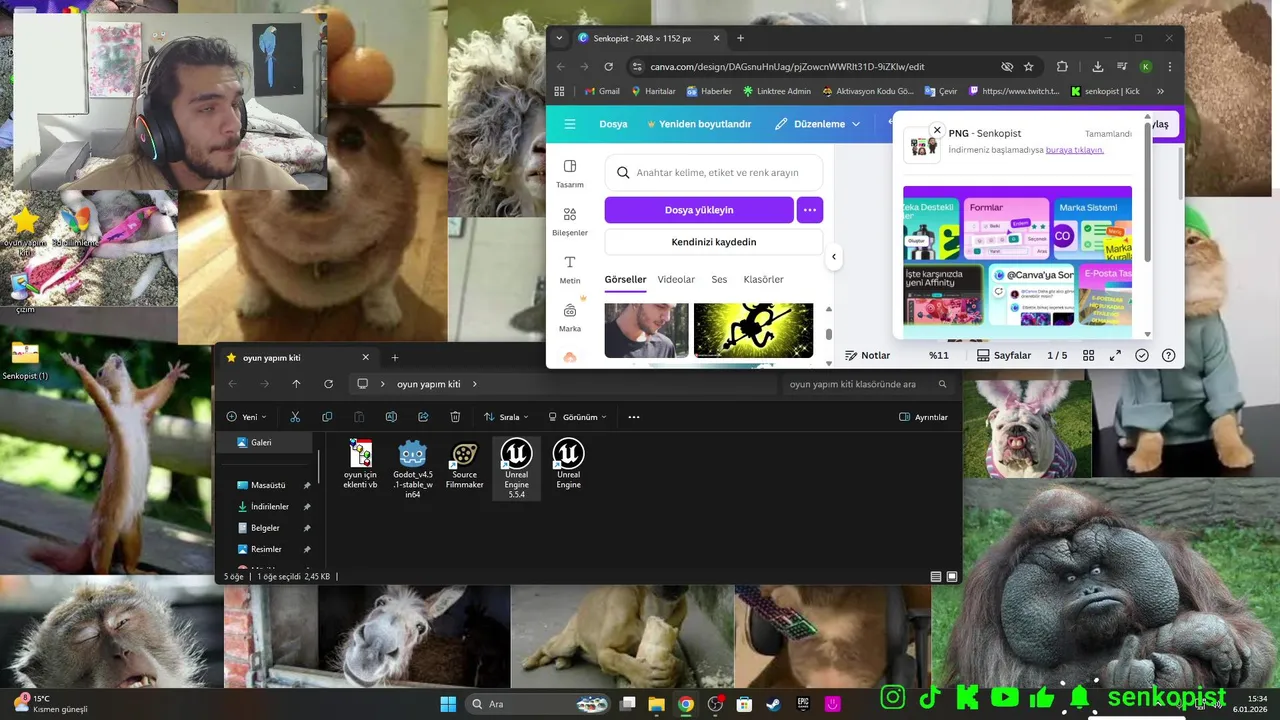This screenshot has width=1280, height=720.
Task: Open Chrome extensions puzzle icon
Action: (1062, 67)
